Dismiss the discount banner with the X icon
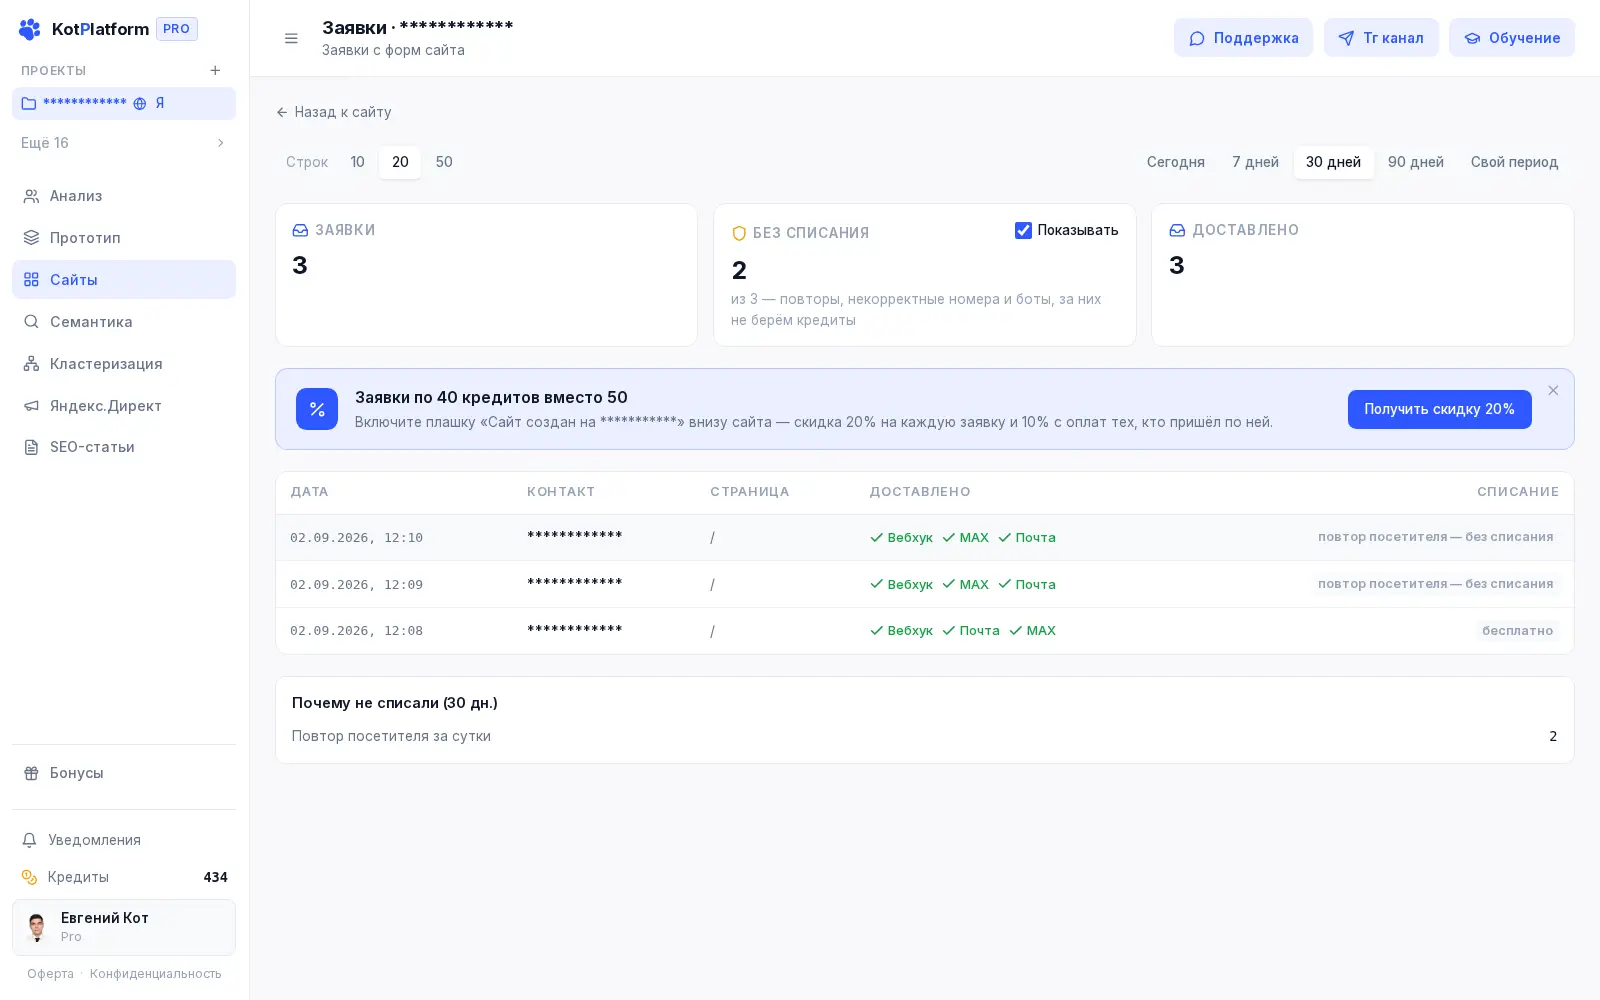 [1553, 391]
